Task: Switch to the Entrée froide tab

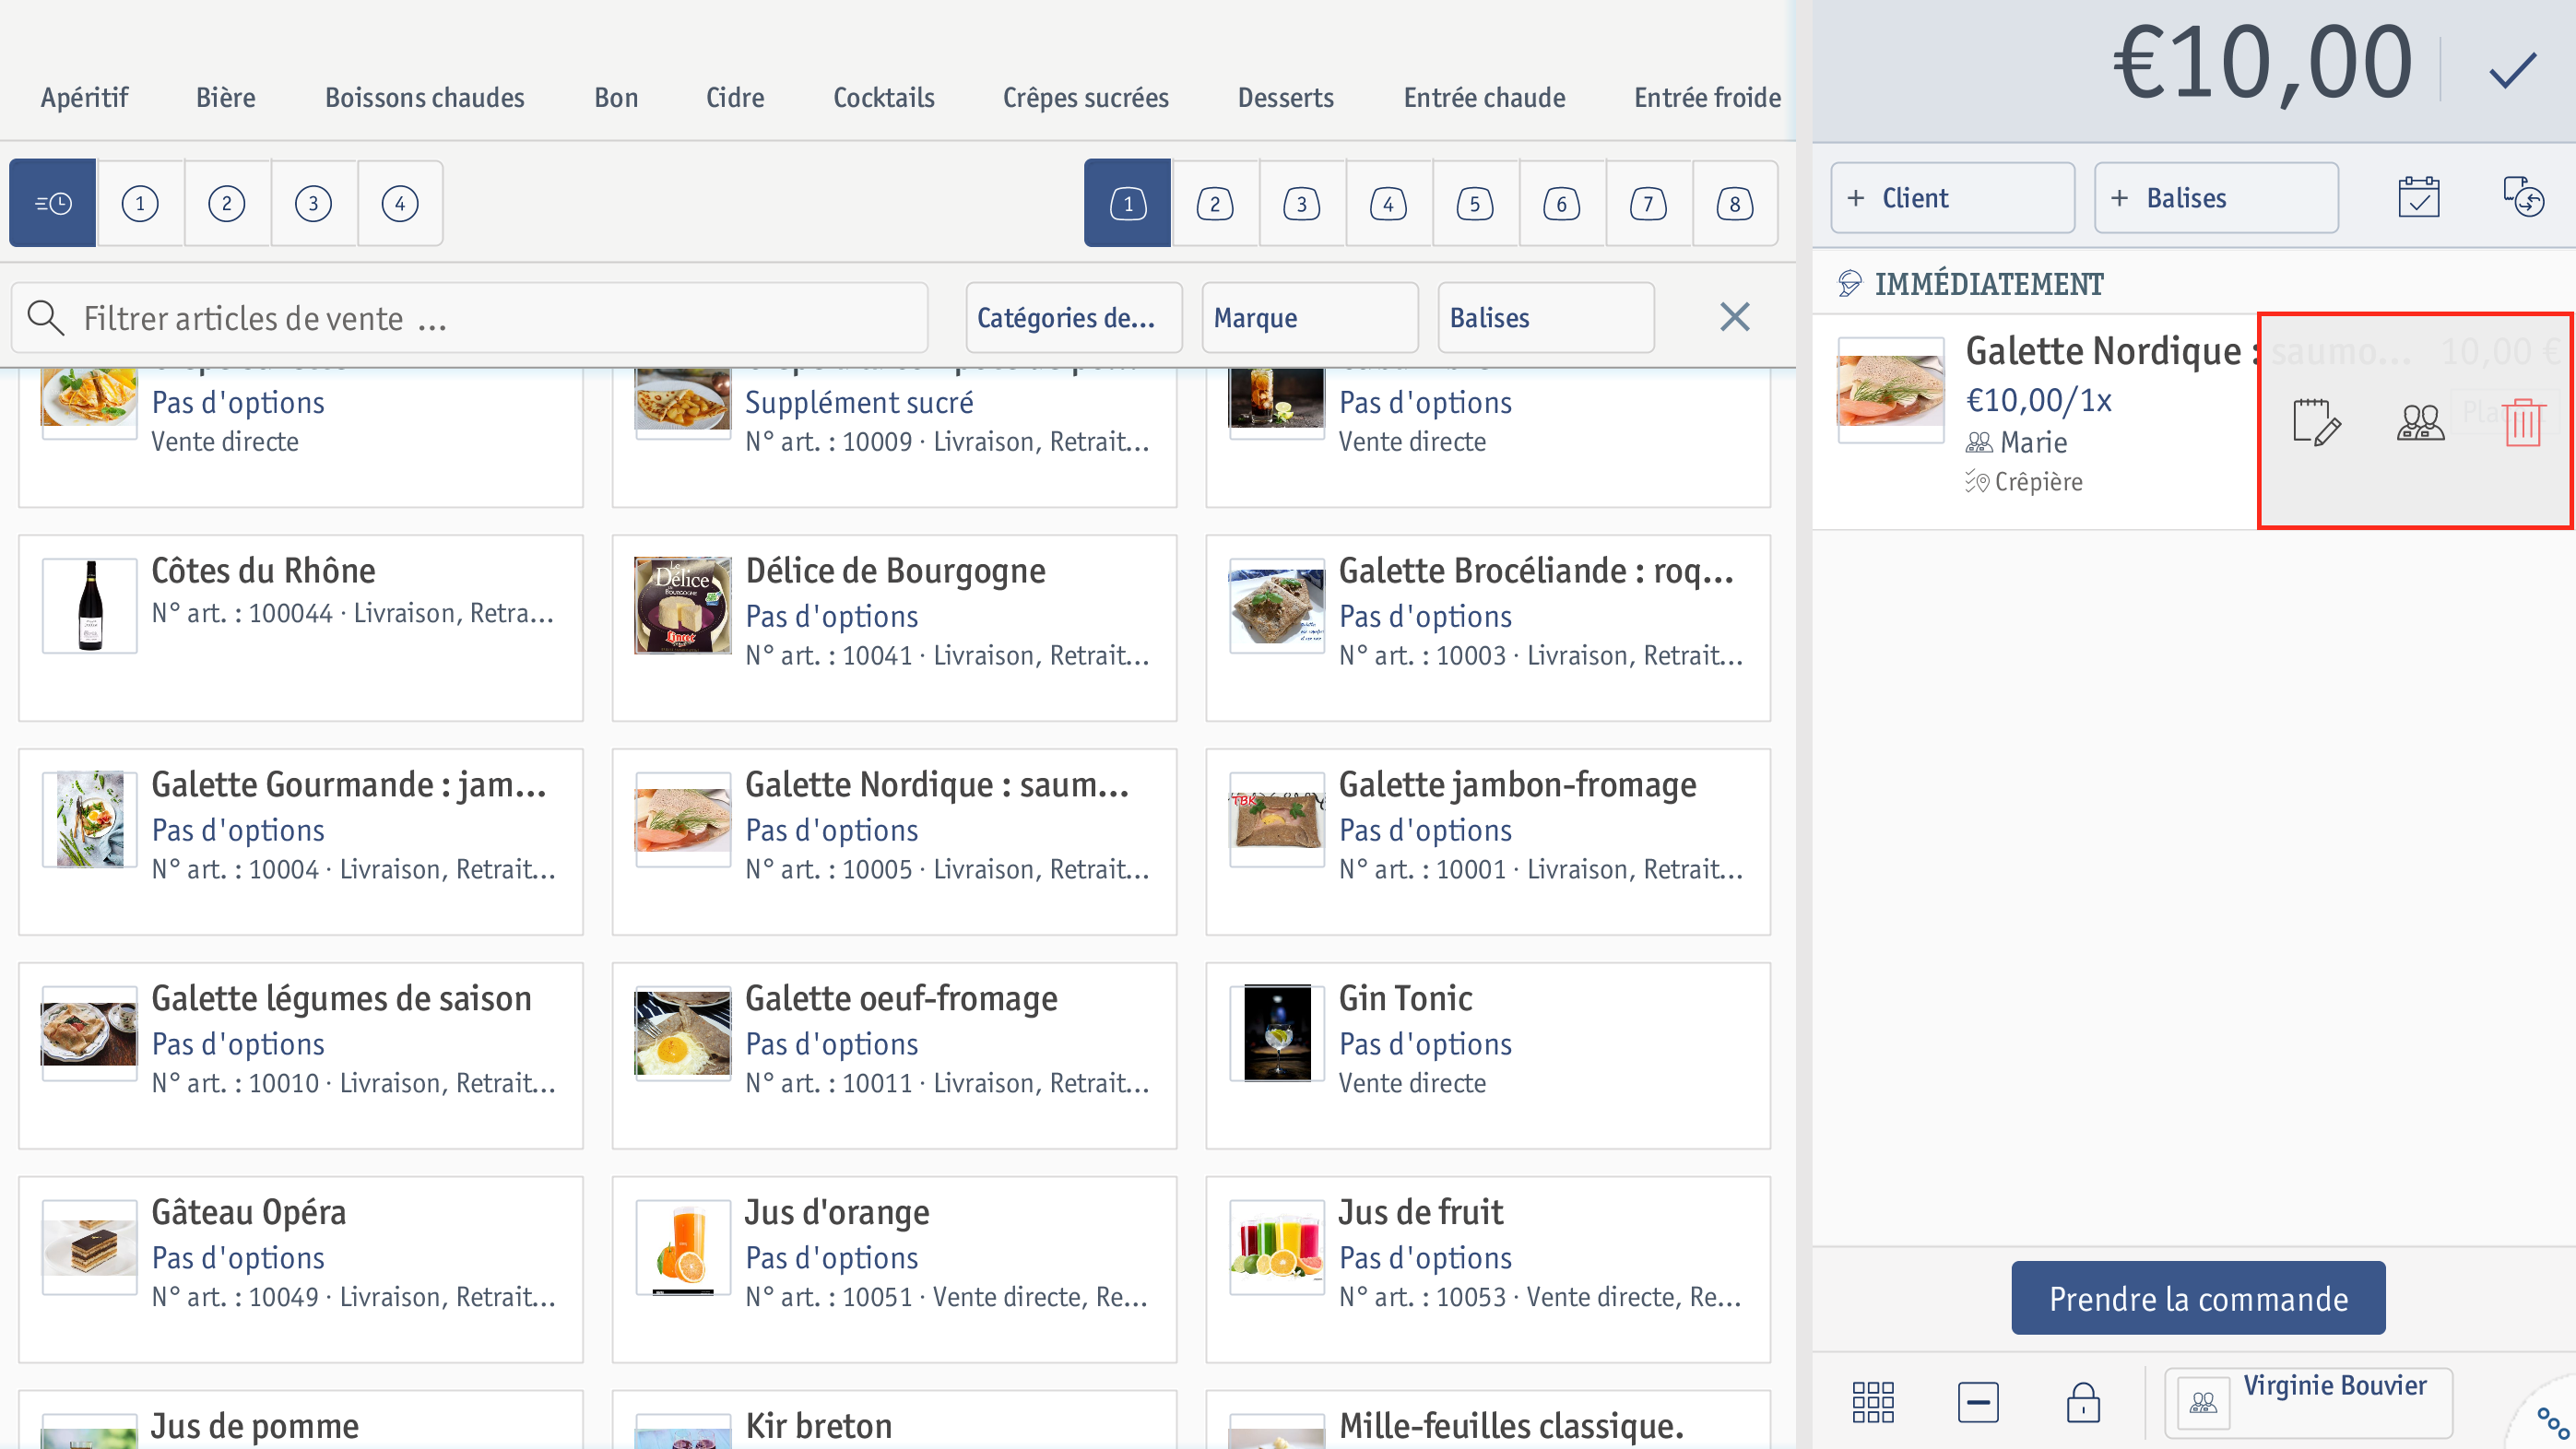Action: coord(1707,97)
